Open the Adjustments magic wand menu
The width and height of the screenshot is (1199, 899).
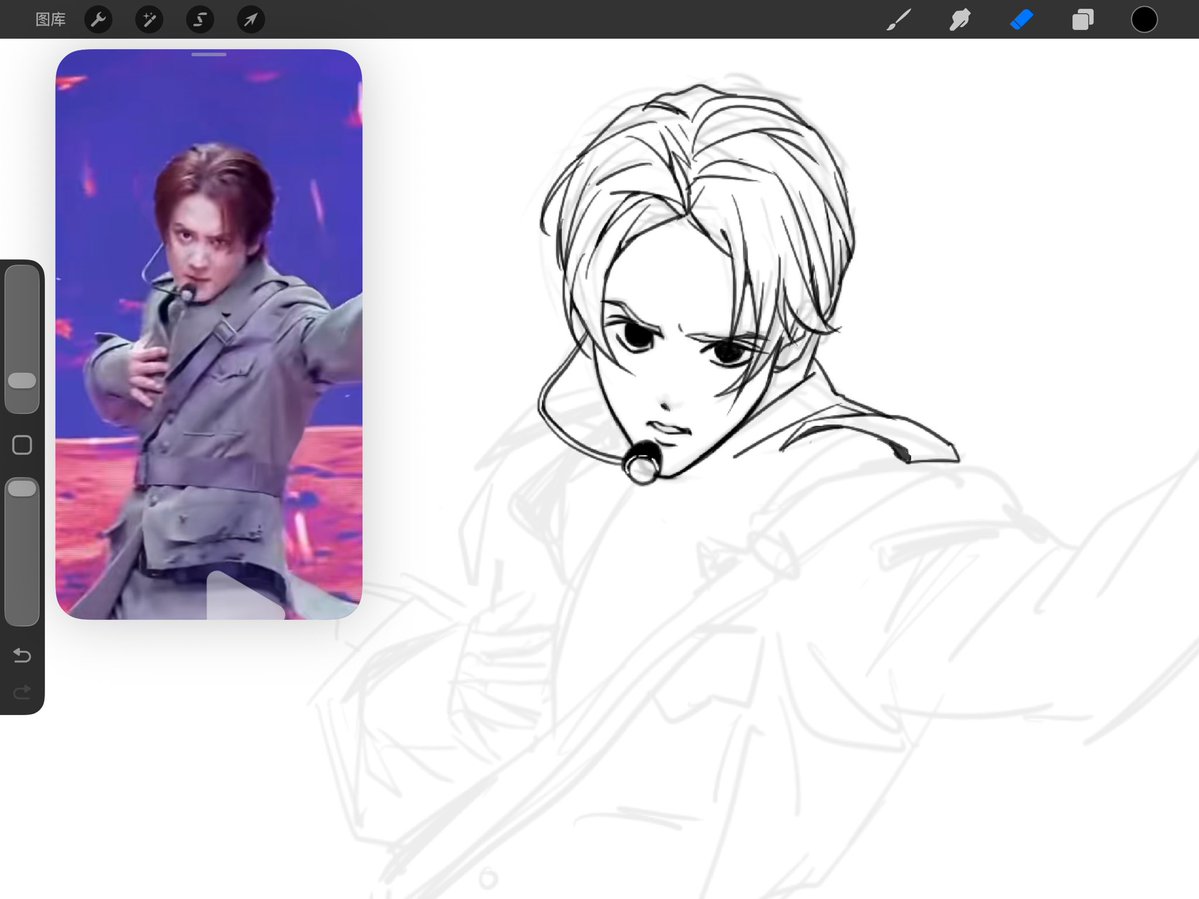[149, 19]
